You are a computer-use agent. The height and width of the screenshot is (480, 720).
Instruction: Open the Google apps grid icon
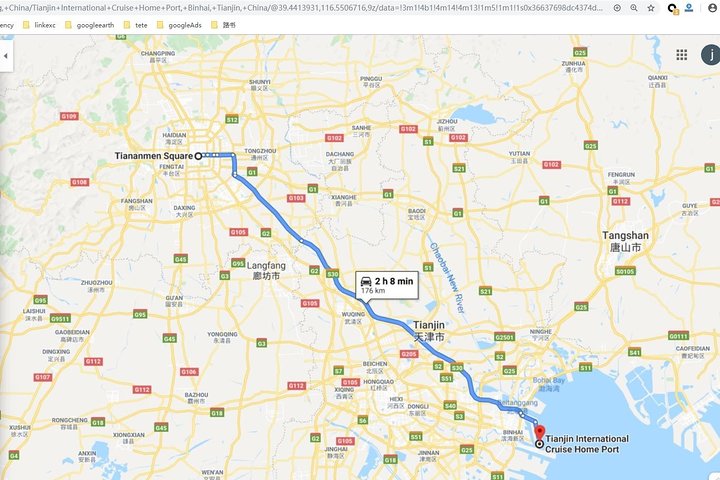pos(681,55)
